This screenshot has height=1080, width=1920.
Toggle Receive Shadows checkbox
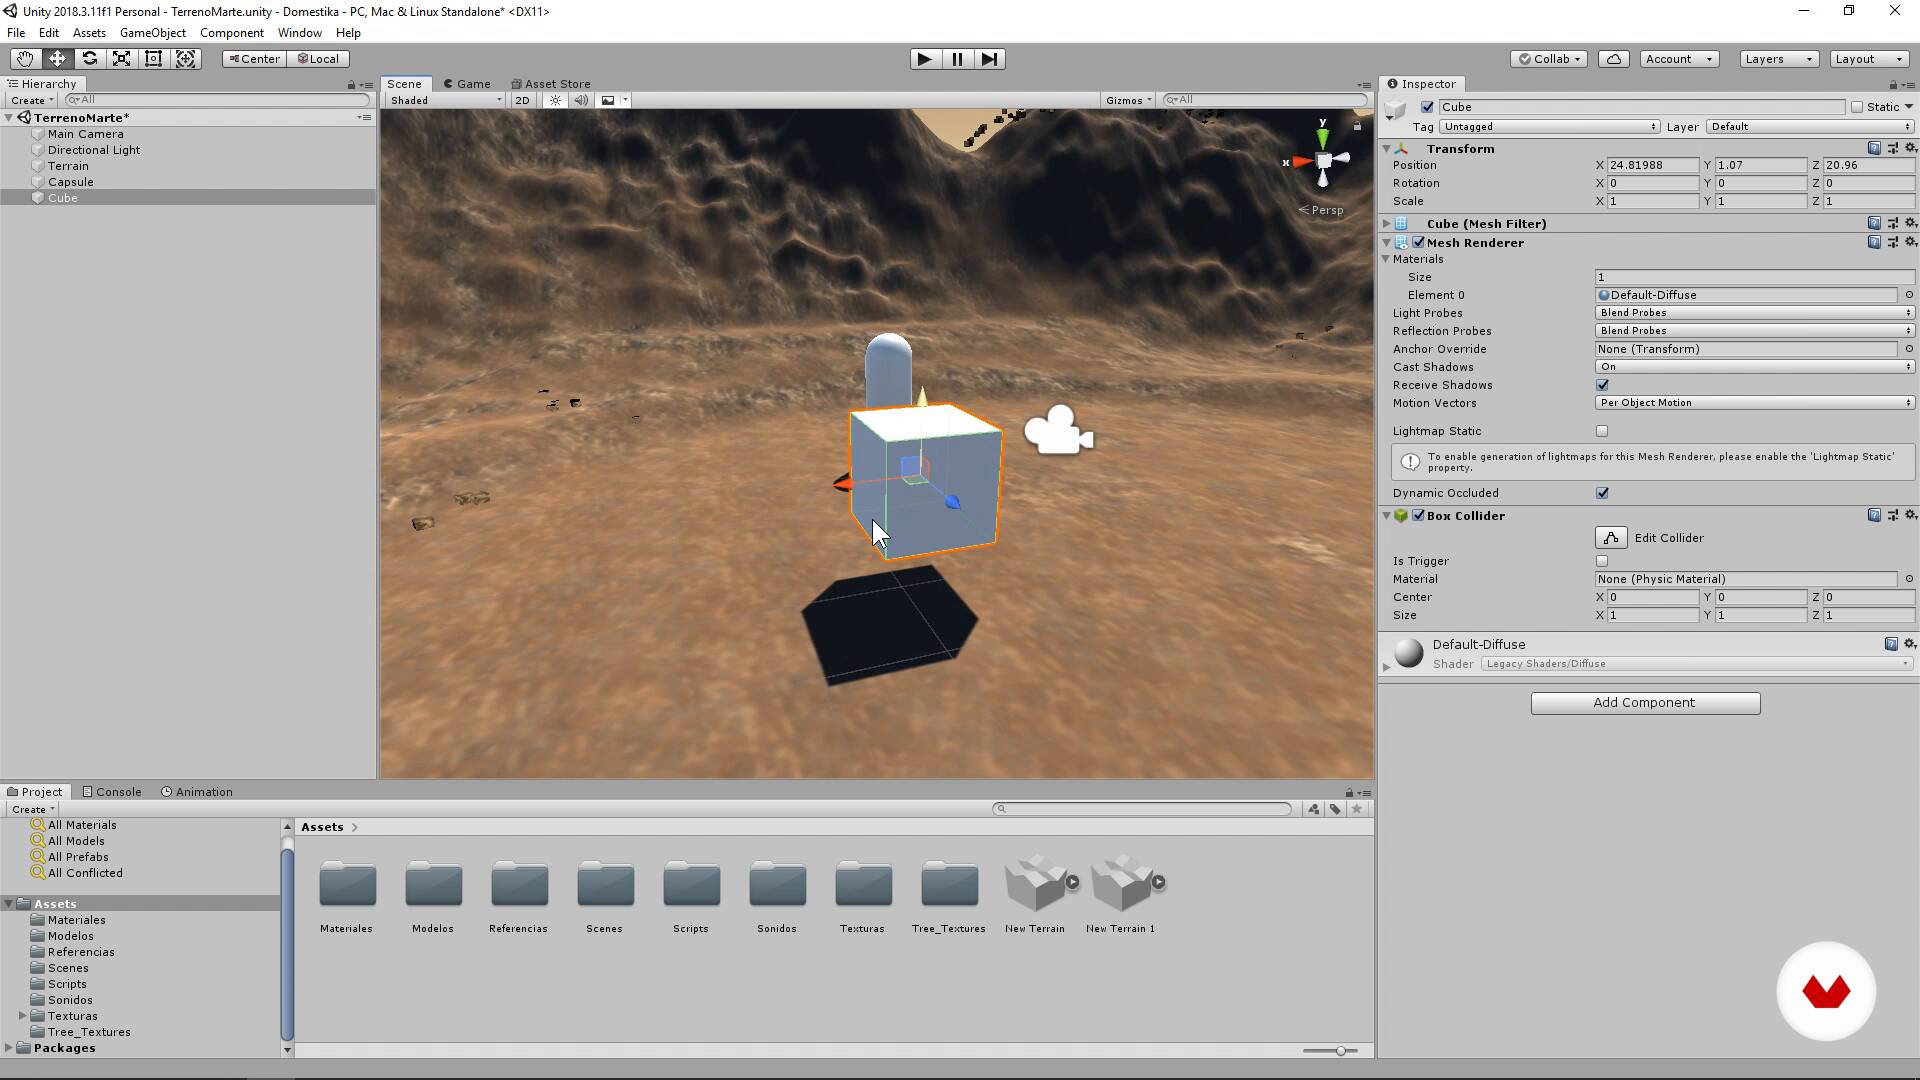click(x=1602, y=385)
